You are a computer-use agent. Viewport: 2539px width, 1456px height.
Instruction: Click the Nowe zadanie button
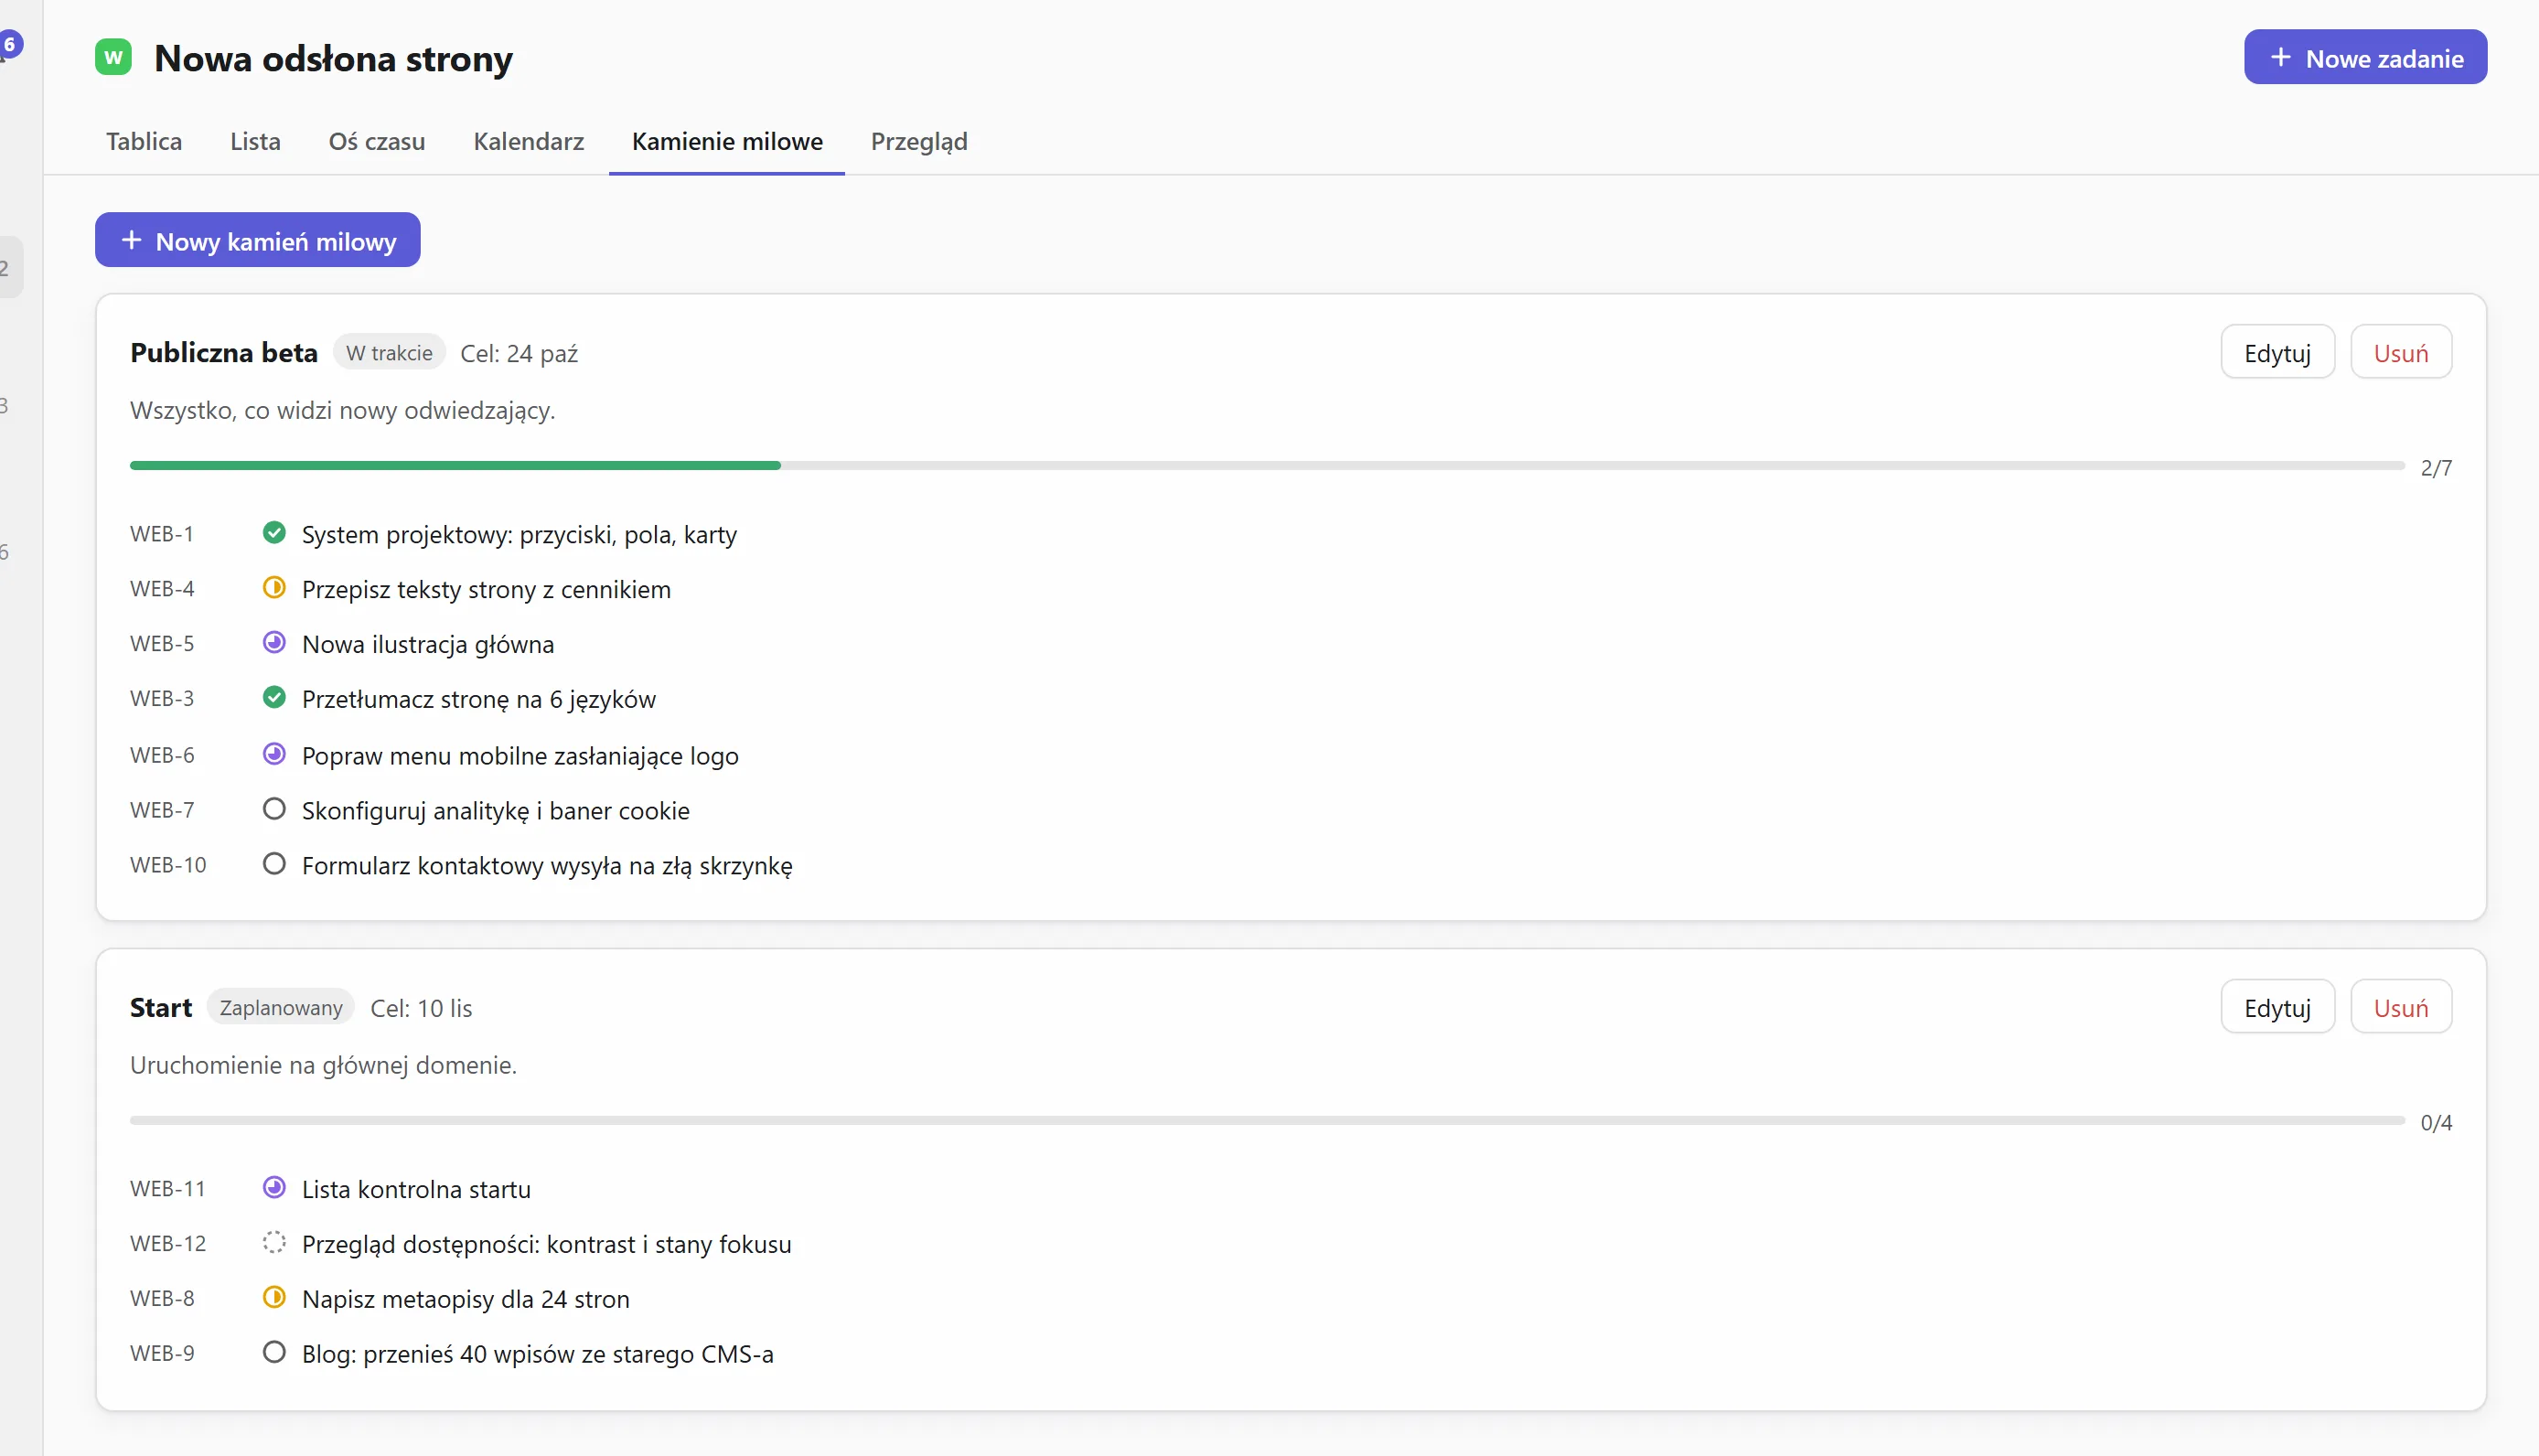coord(2365,58)
